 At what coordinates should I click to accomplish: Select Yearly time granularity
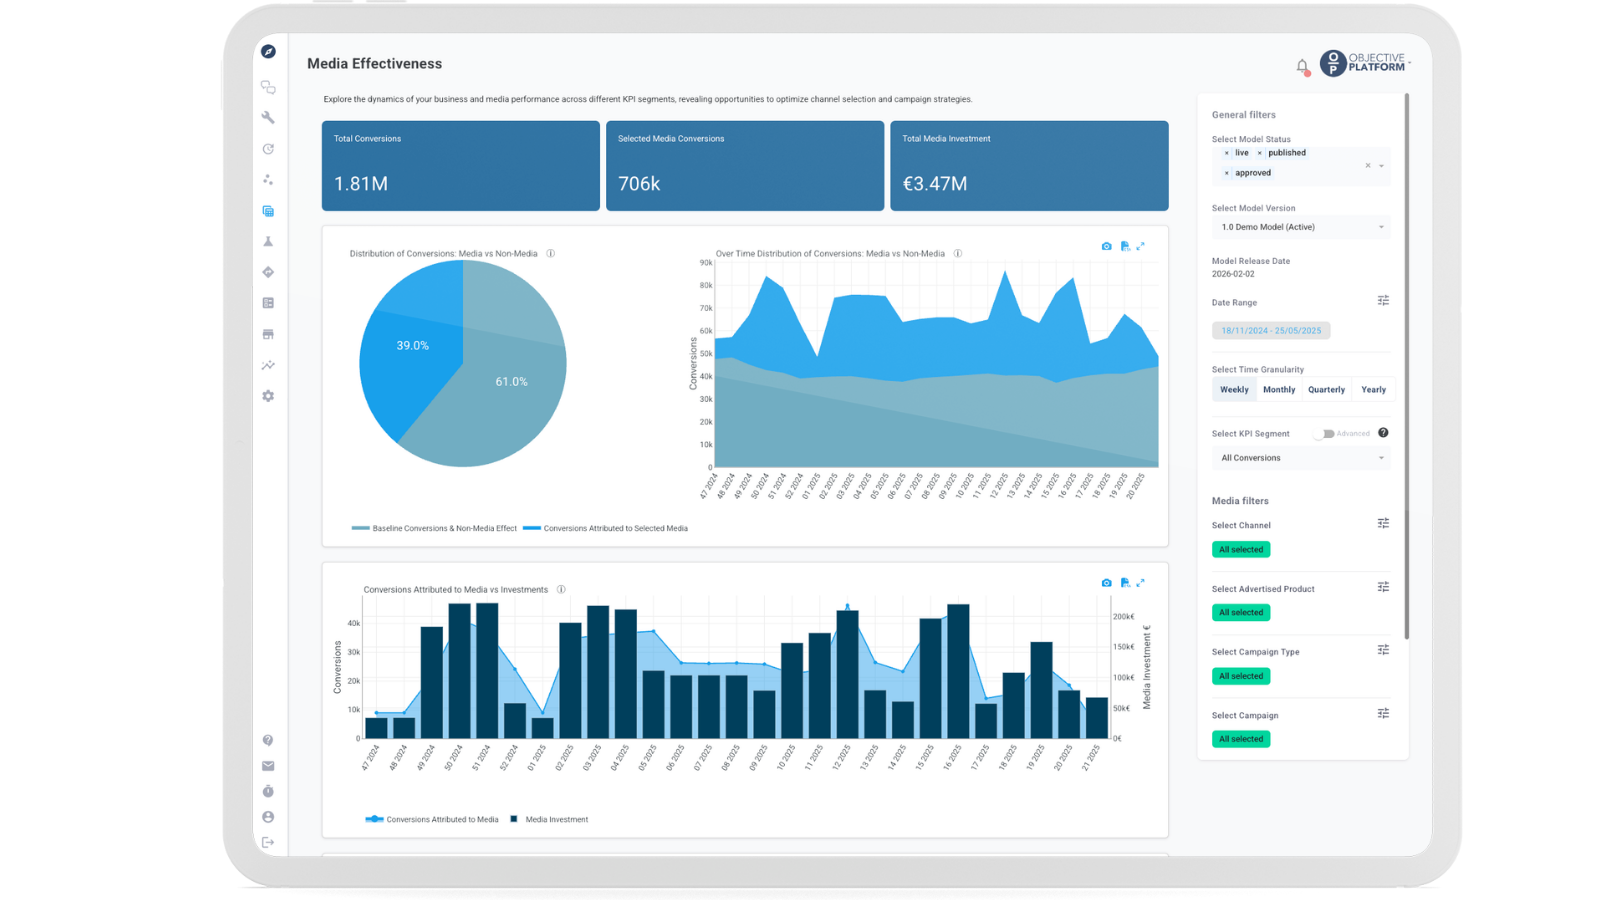(x=1373, y=390)
